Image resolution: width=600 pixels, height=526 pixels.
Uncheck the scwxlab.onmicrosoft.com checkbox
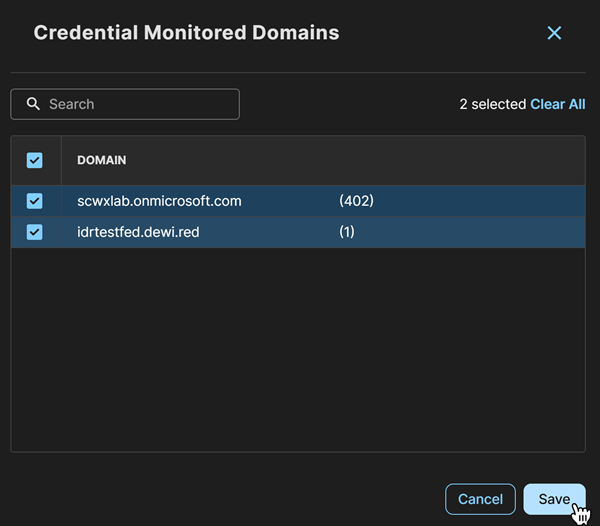point(34,201)
